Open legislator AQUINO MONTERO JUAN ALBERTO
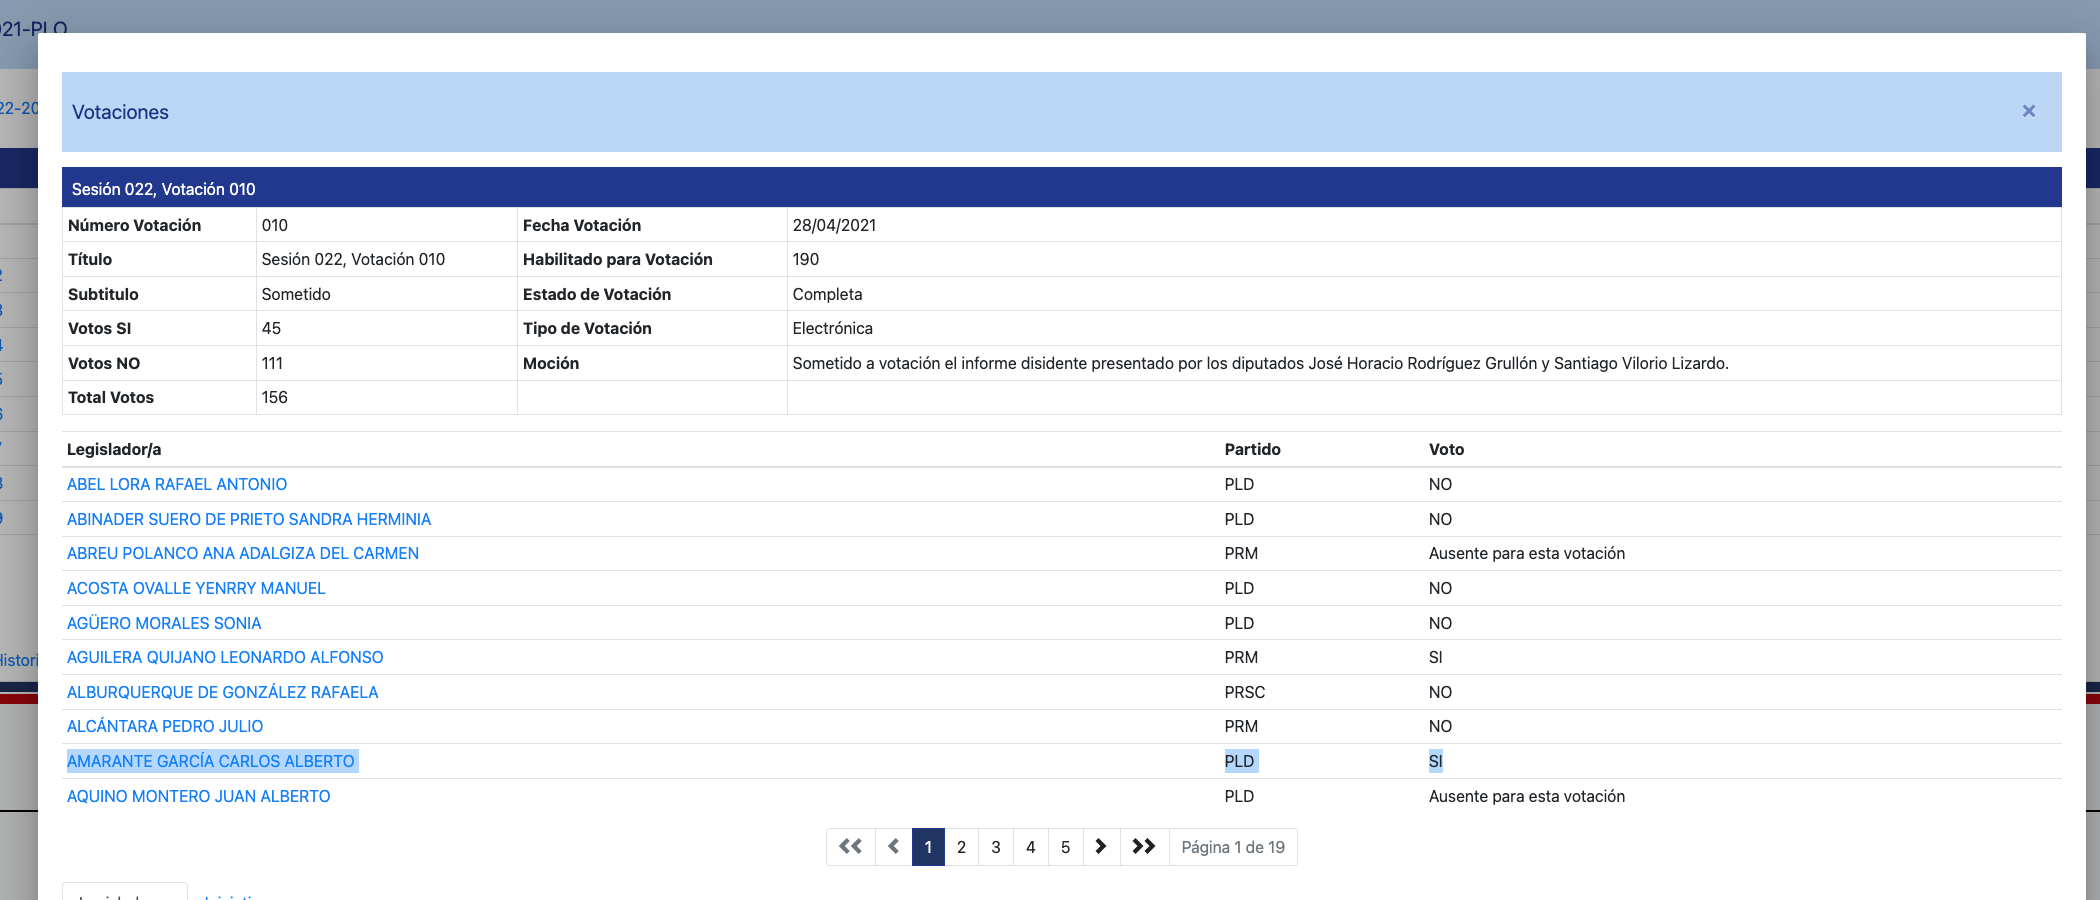2100x900 pixels. 199,796
